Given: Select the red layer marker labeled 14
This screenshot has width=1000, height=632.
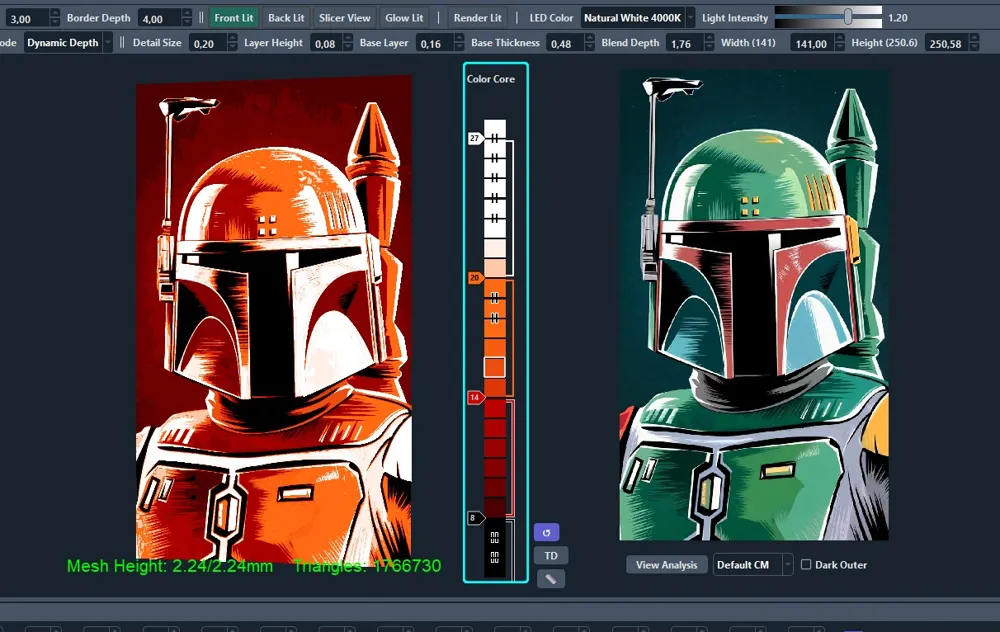Looking at the screenshot, I should click(x=475, y=397).
